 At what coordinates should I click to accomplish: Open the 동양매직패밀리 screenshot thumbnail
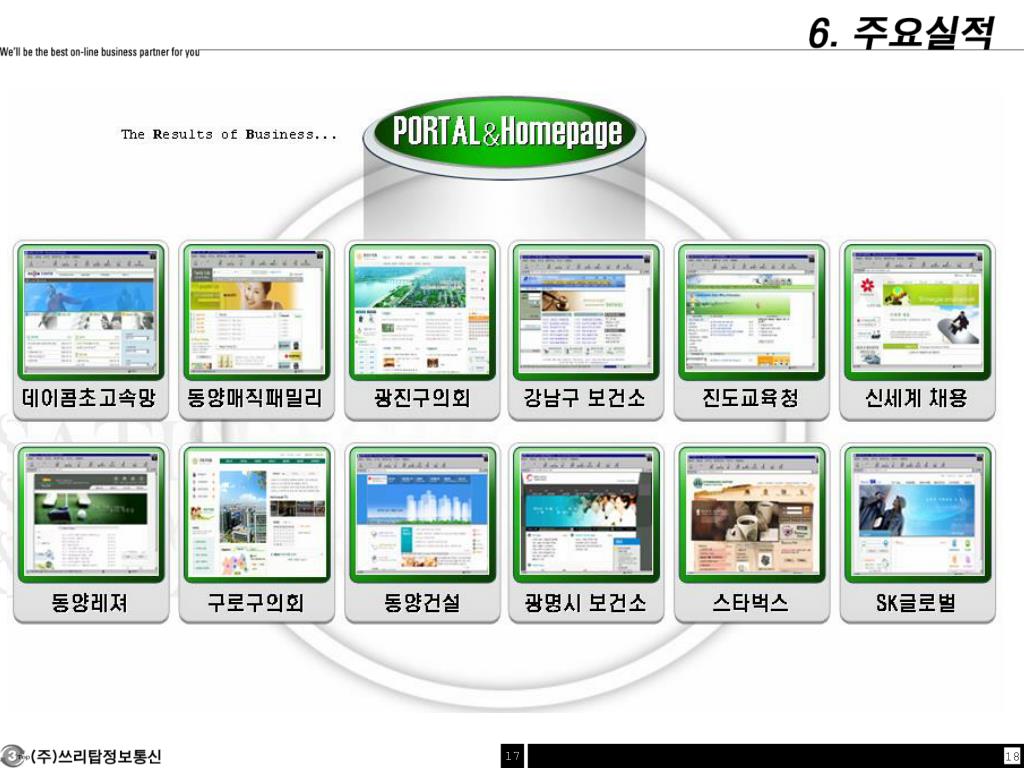coord(256,312)
